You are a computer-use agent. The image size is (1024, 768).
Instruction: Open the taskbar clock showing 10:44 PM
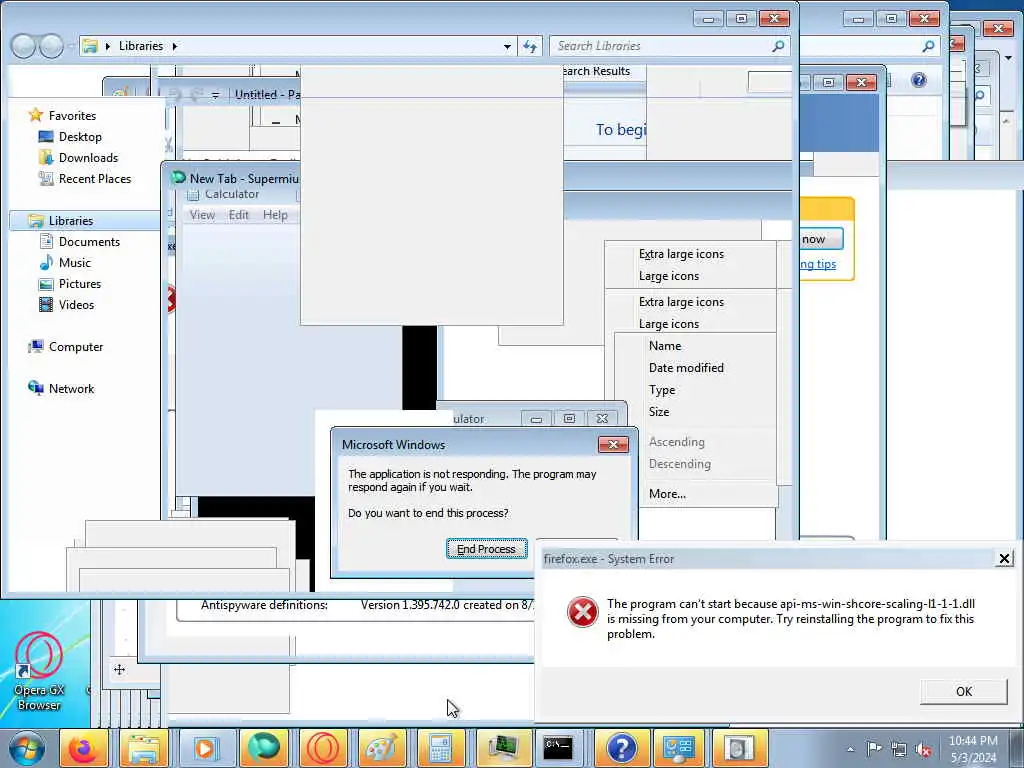pyautogui.click(x=973, y=749)
